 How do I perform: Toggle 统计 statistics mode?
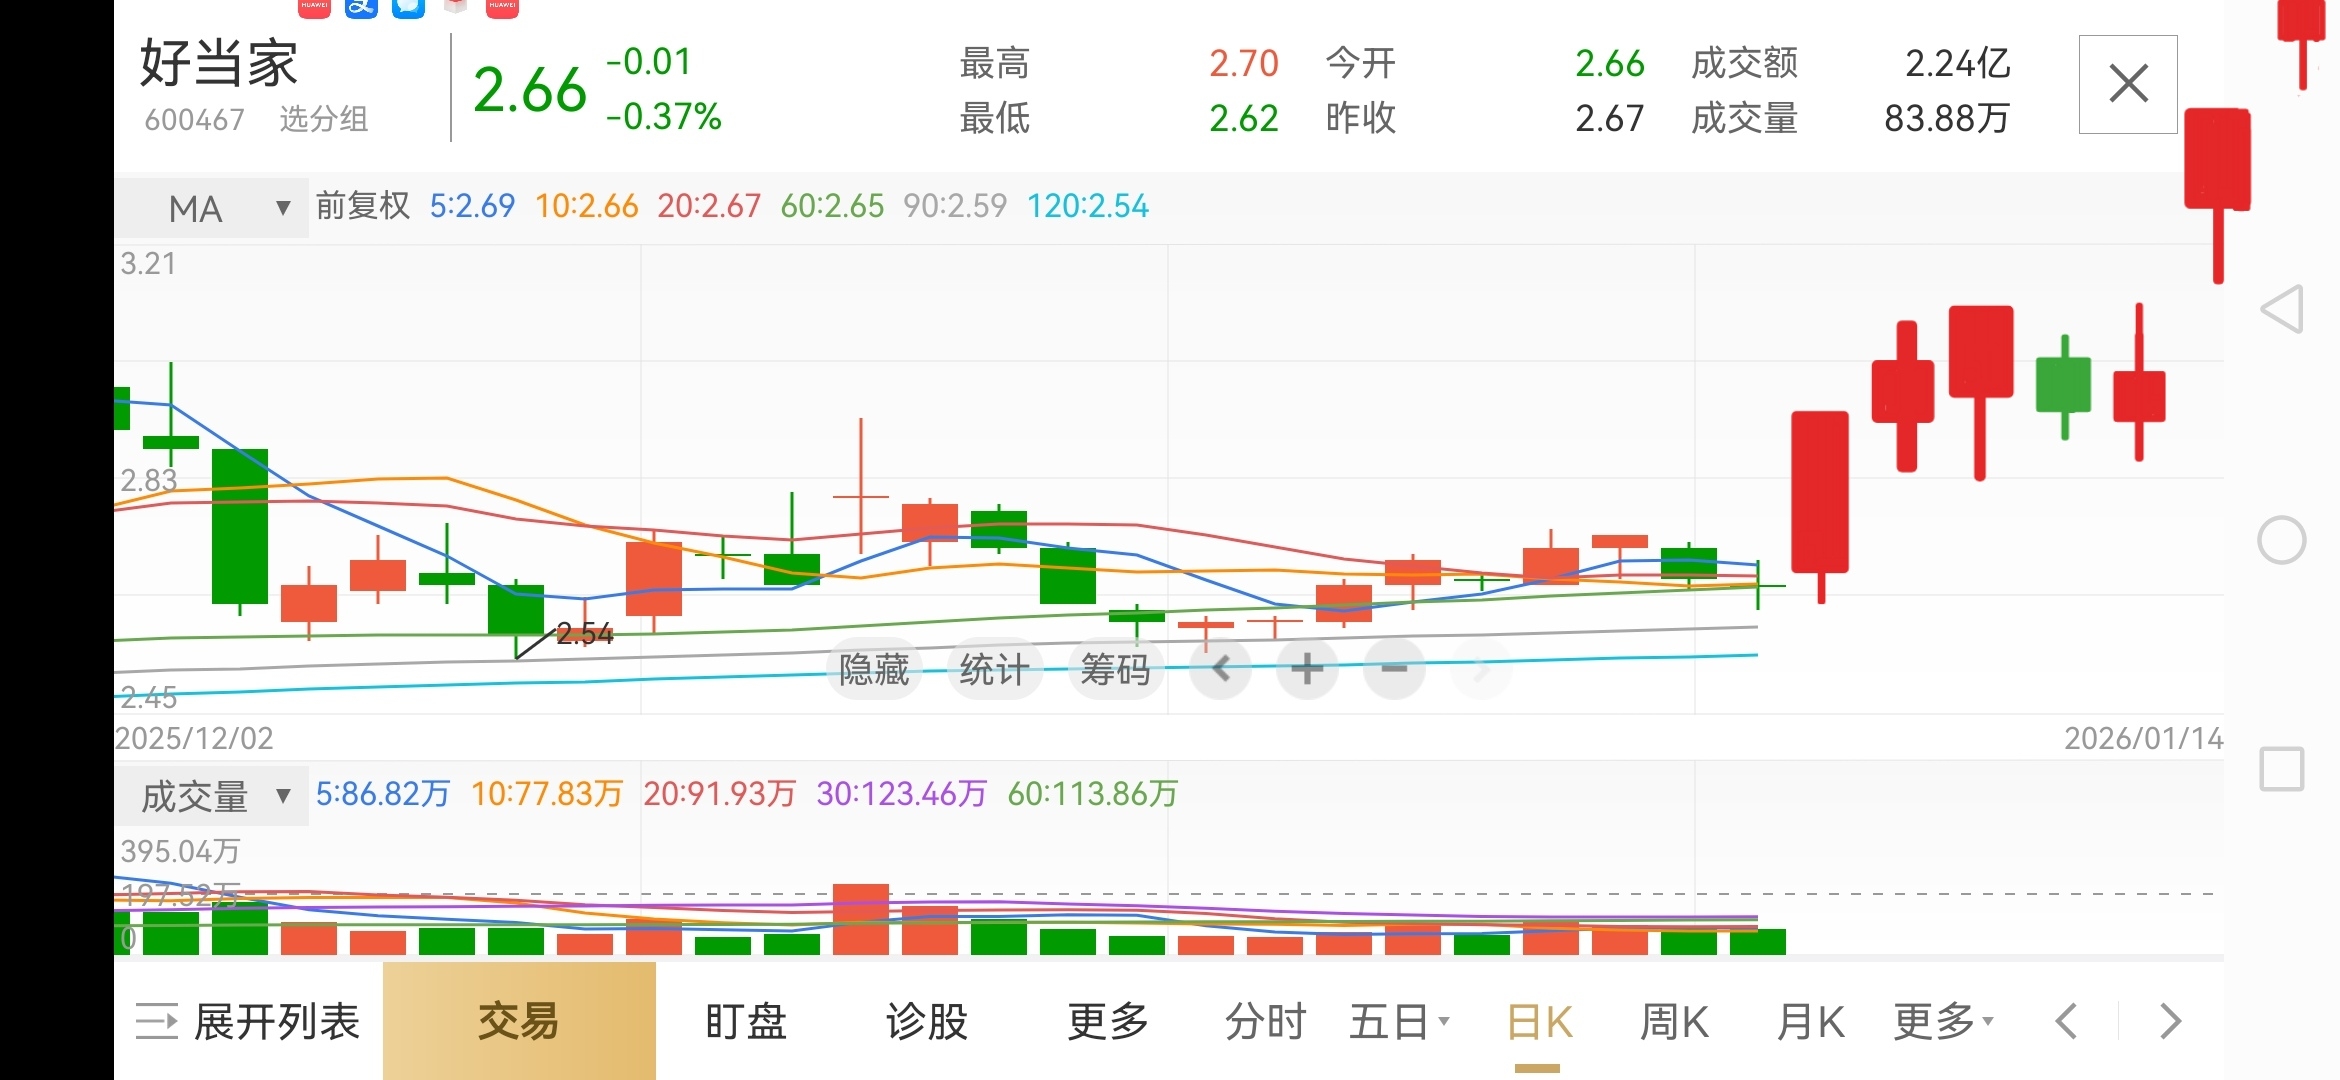point(994,669)
